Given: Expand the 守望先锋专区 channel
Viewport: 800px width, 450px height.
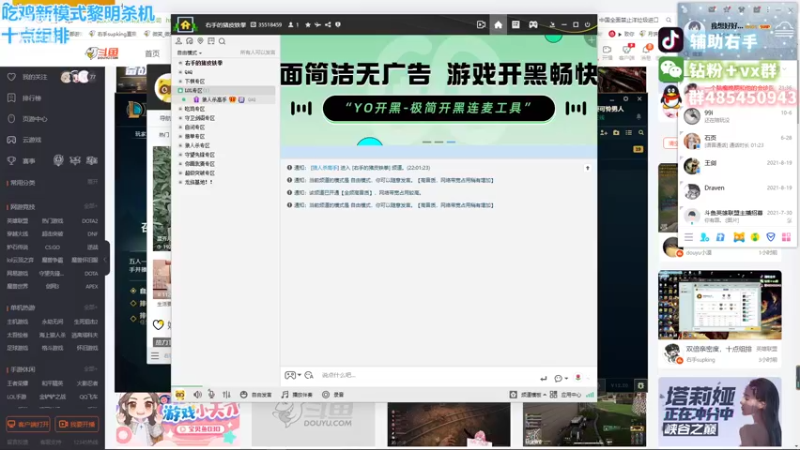Looking at the screenshot, I should [180, 155].
